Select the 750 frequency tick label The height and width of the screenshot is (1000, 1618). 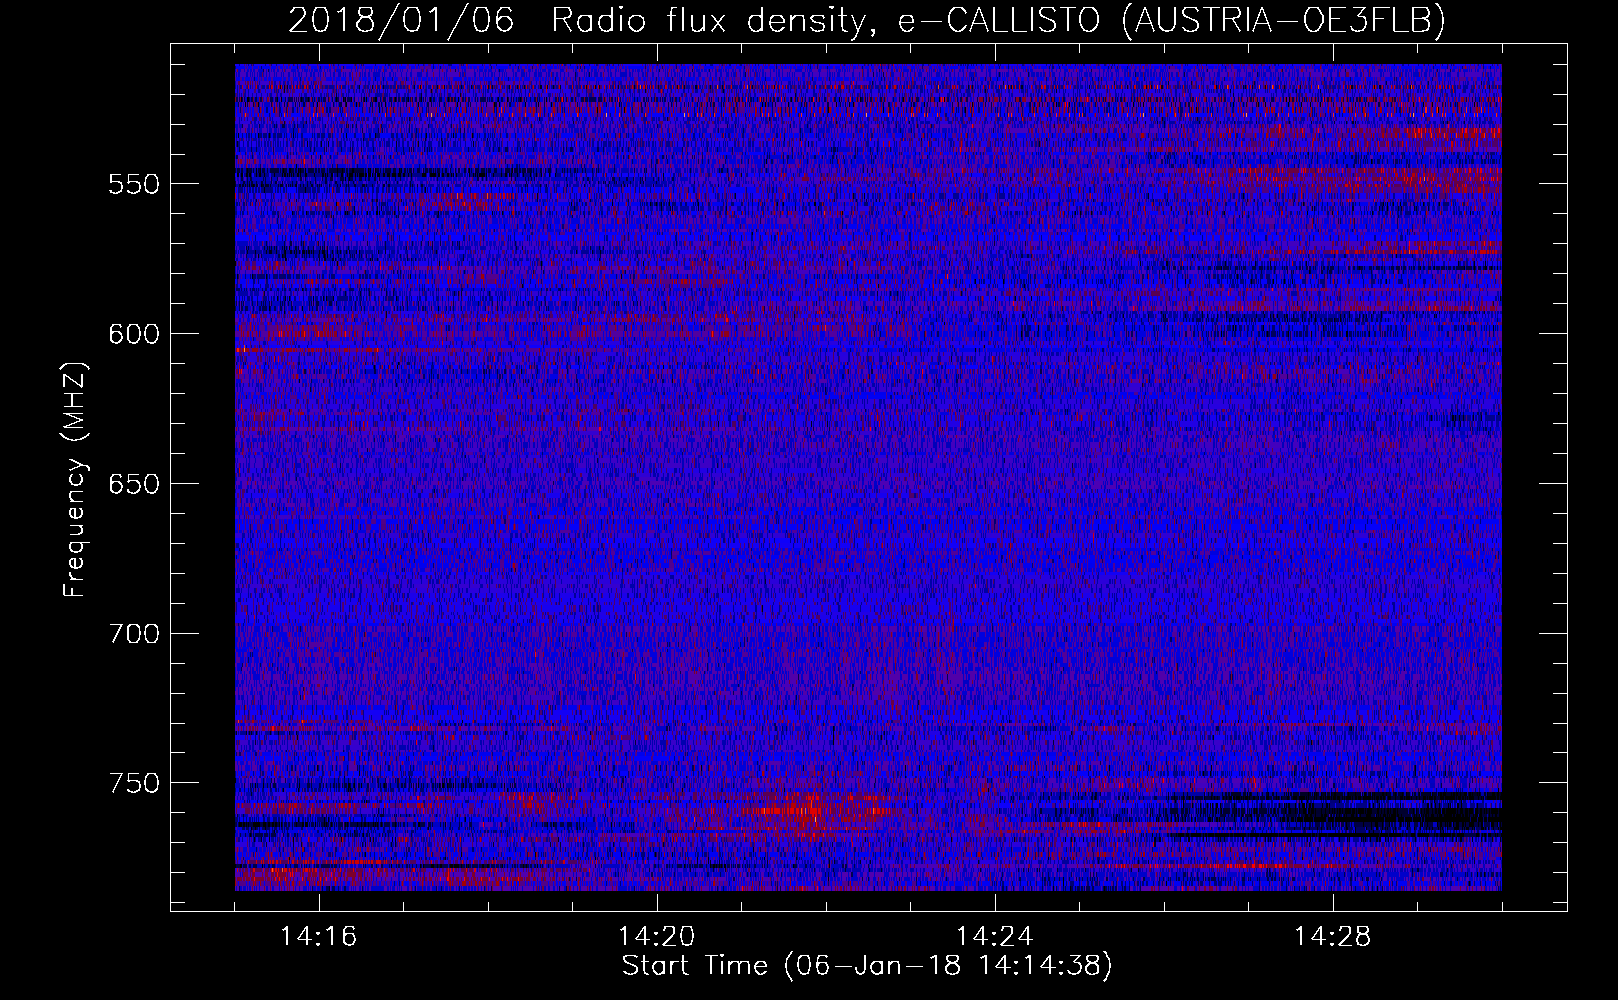tap(134, 783)
